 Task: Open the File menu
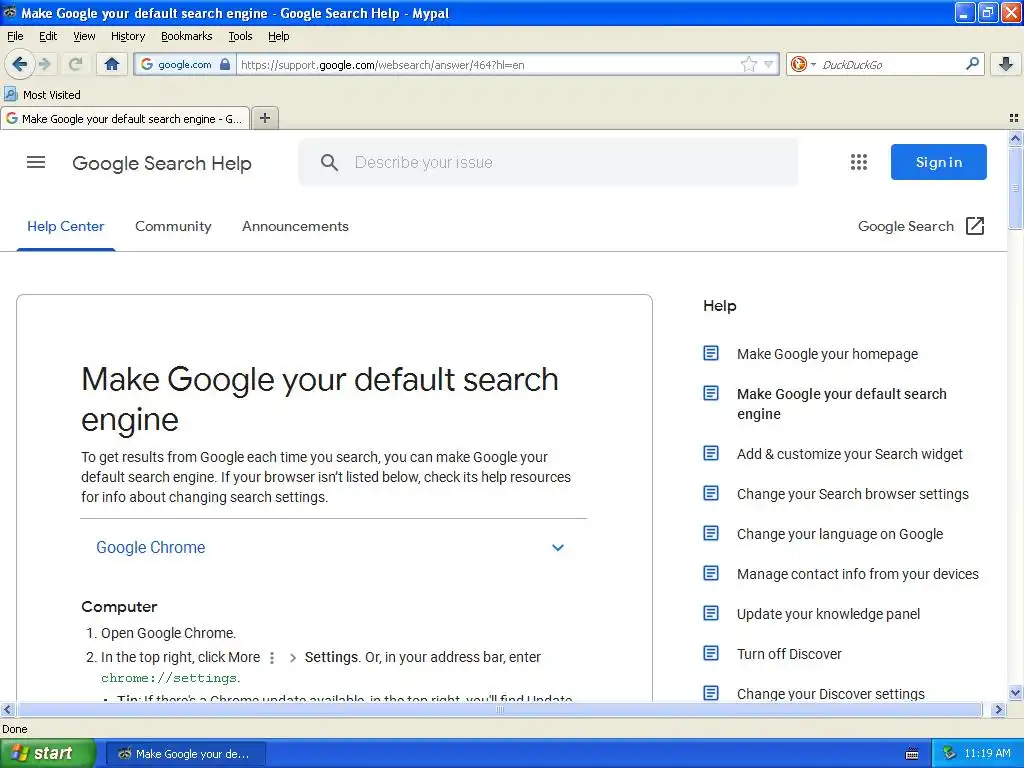pyautogui.click(x=15, y=36)
